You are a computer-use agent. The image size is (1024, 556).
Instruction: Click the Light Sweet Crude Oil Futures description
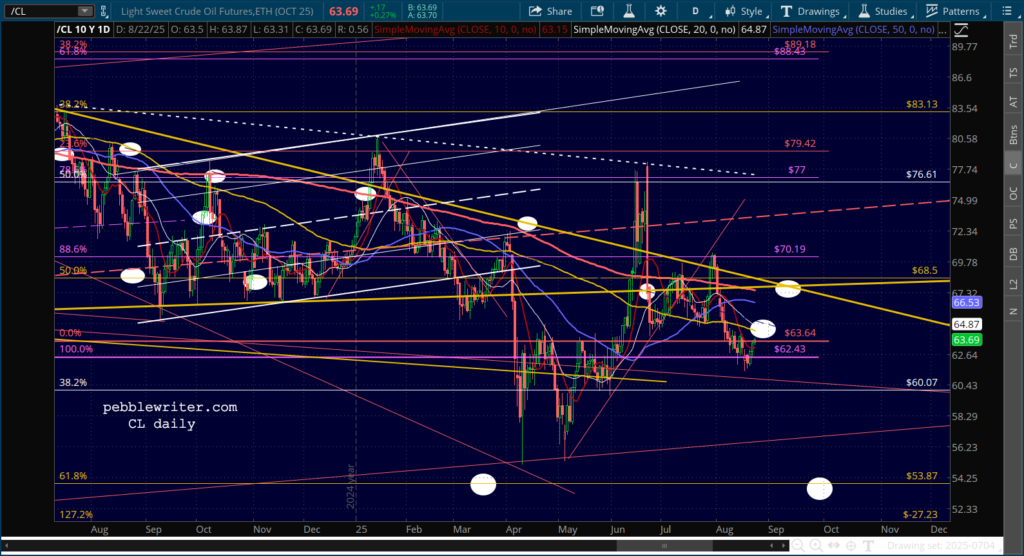tap(217, 11)
